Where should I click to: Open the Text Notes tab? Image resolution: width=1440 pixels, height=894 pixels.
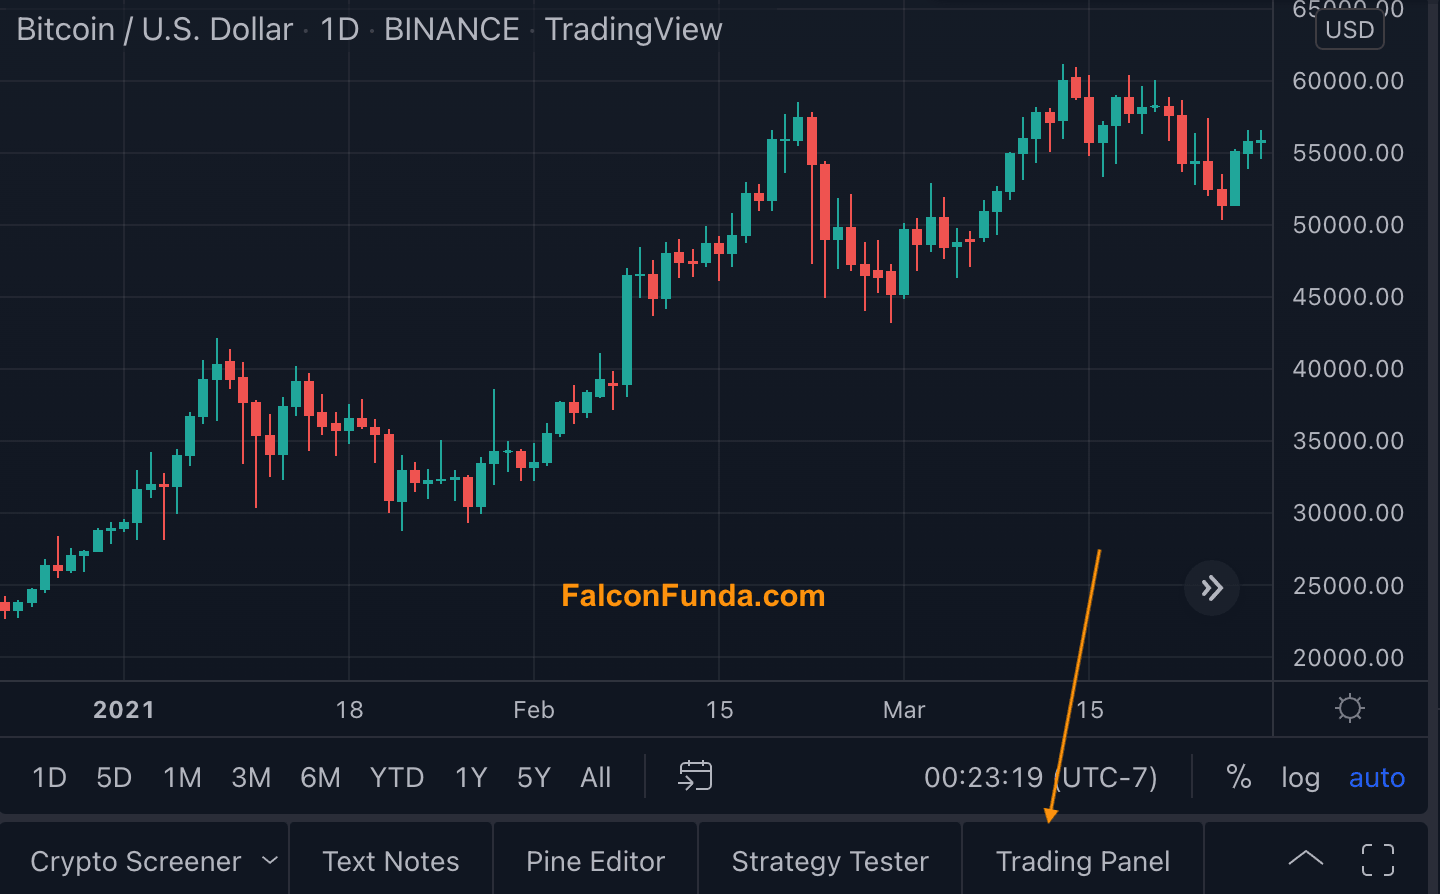point(391,861)
